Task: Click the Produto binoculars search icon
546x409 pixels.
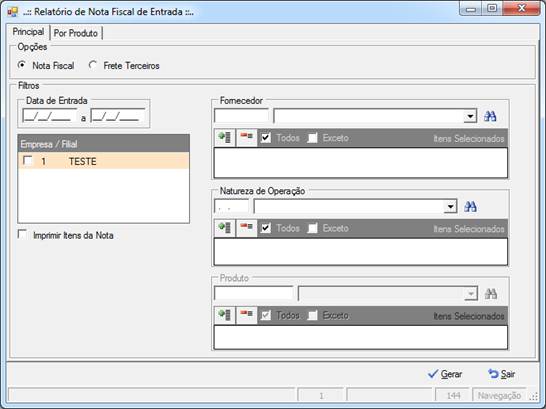Action: point(491,294)
